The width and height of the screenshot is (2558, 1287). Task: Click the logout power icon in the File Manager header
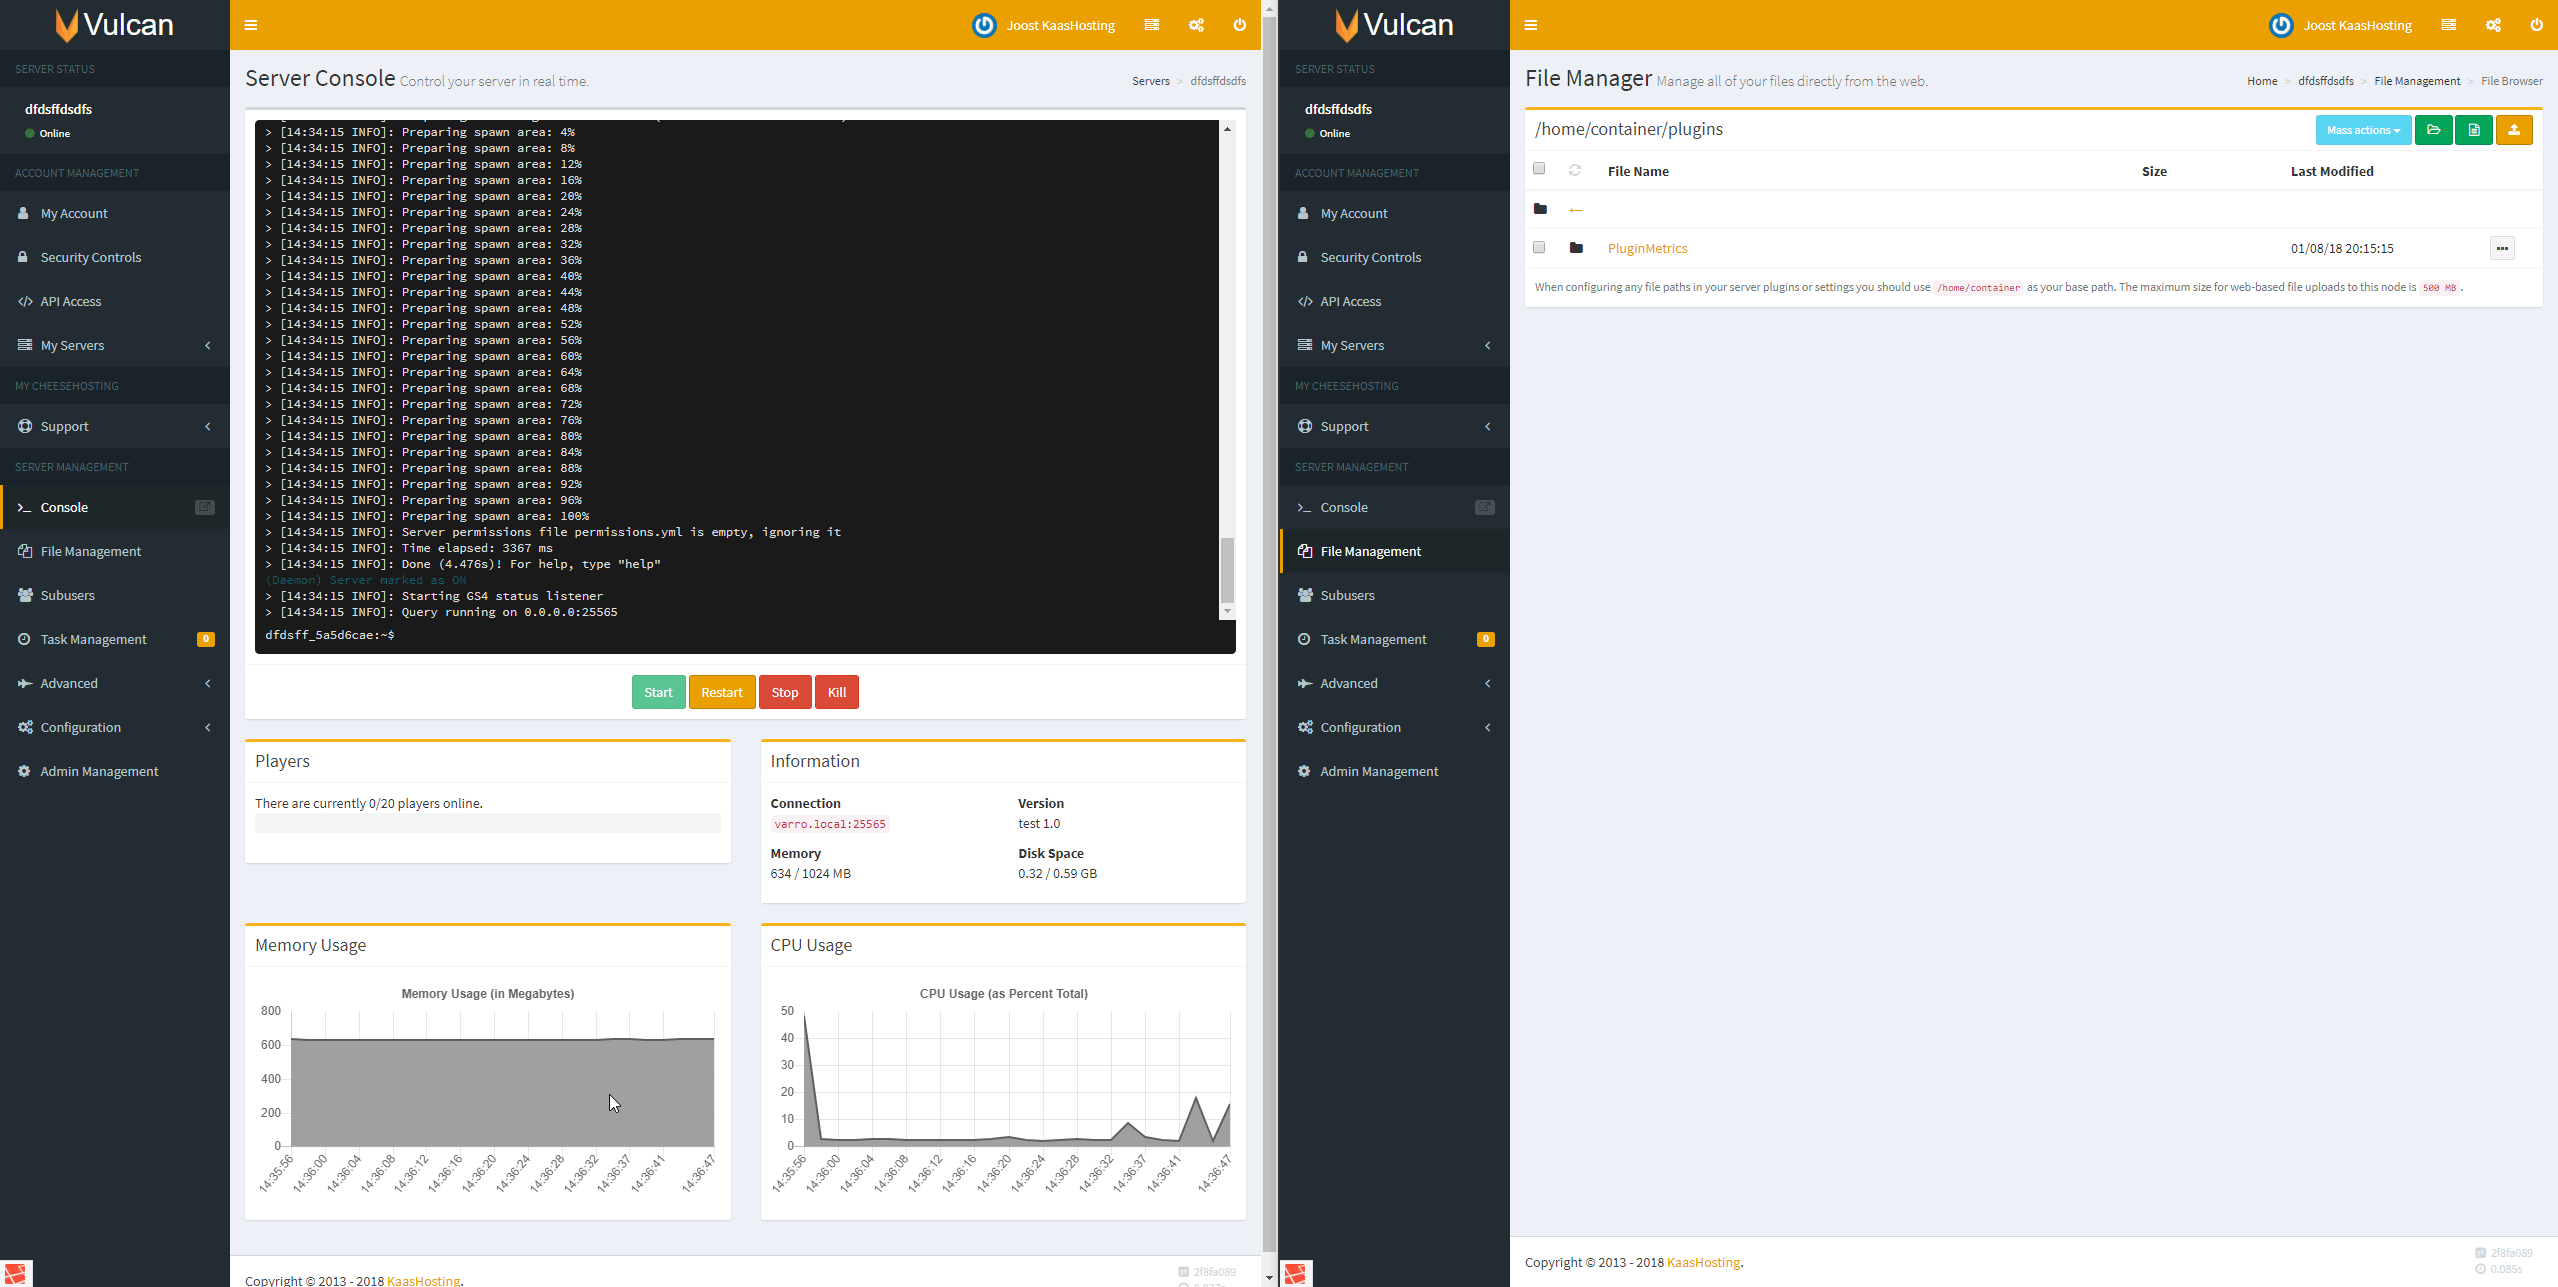(2536, 25)
